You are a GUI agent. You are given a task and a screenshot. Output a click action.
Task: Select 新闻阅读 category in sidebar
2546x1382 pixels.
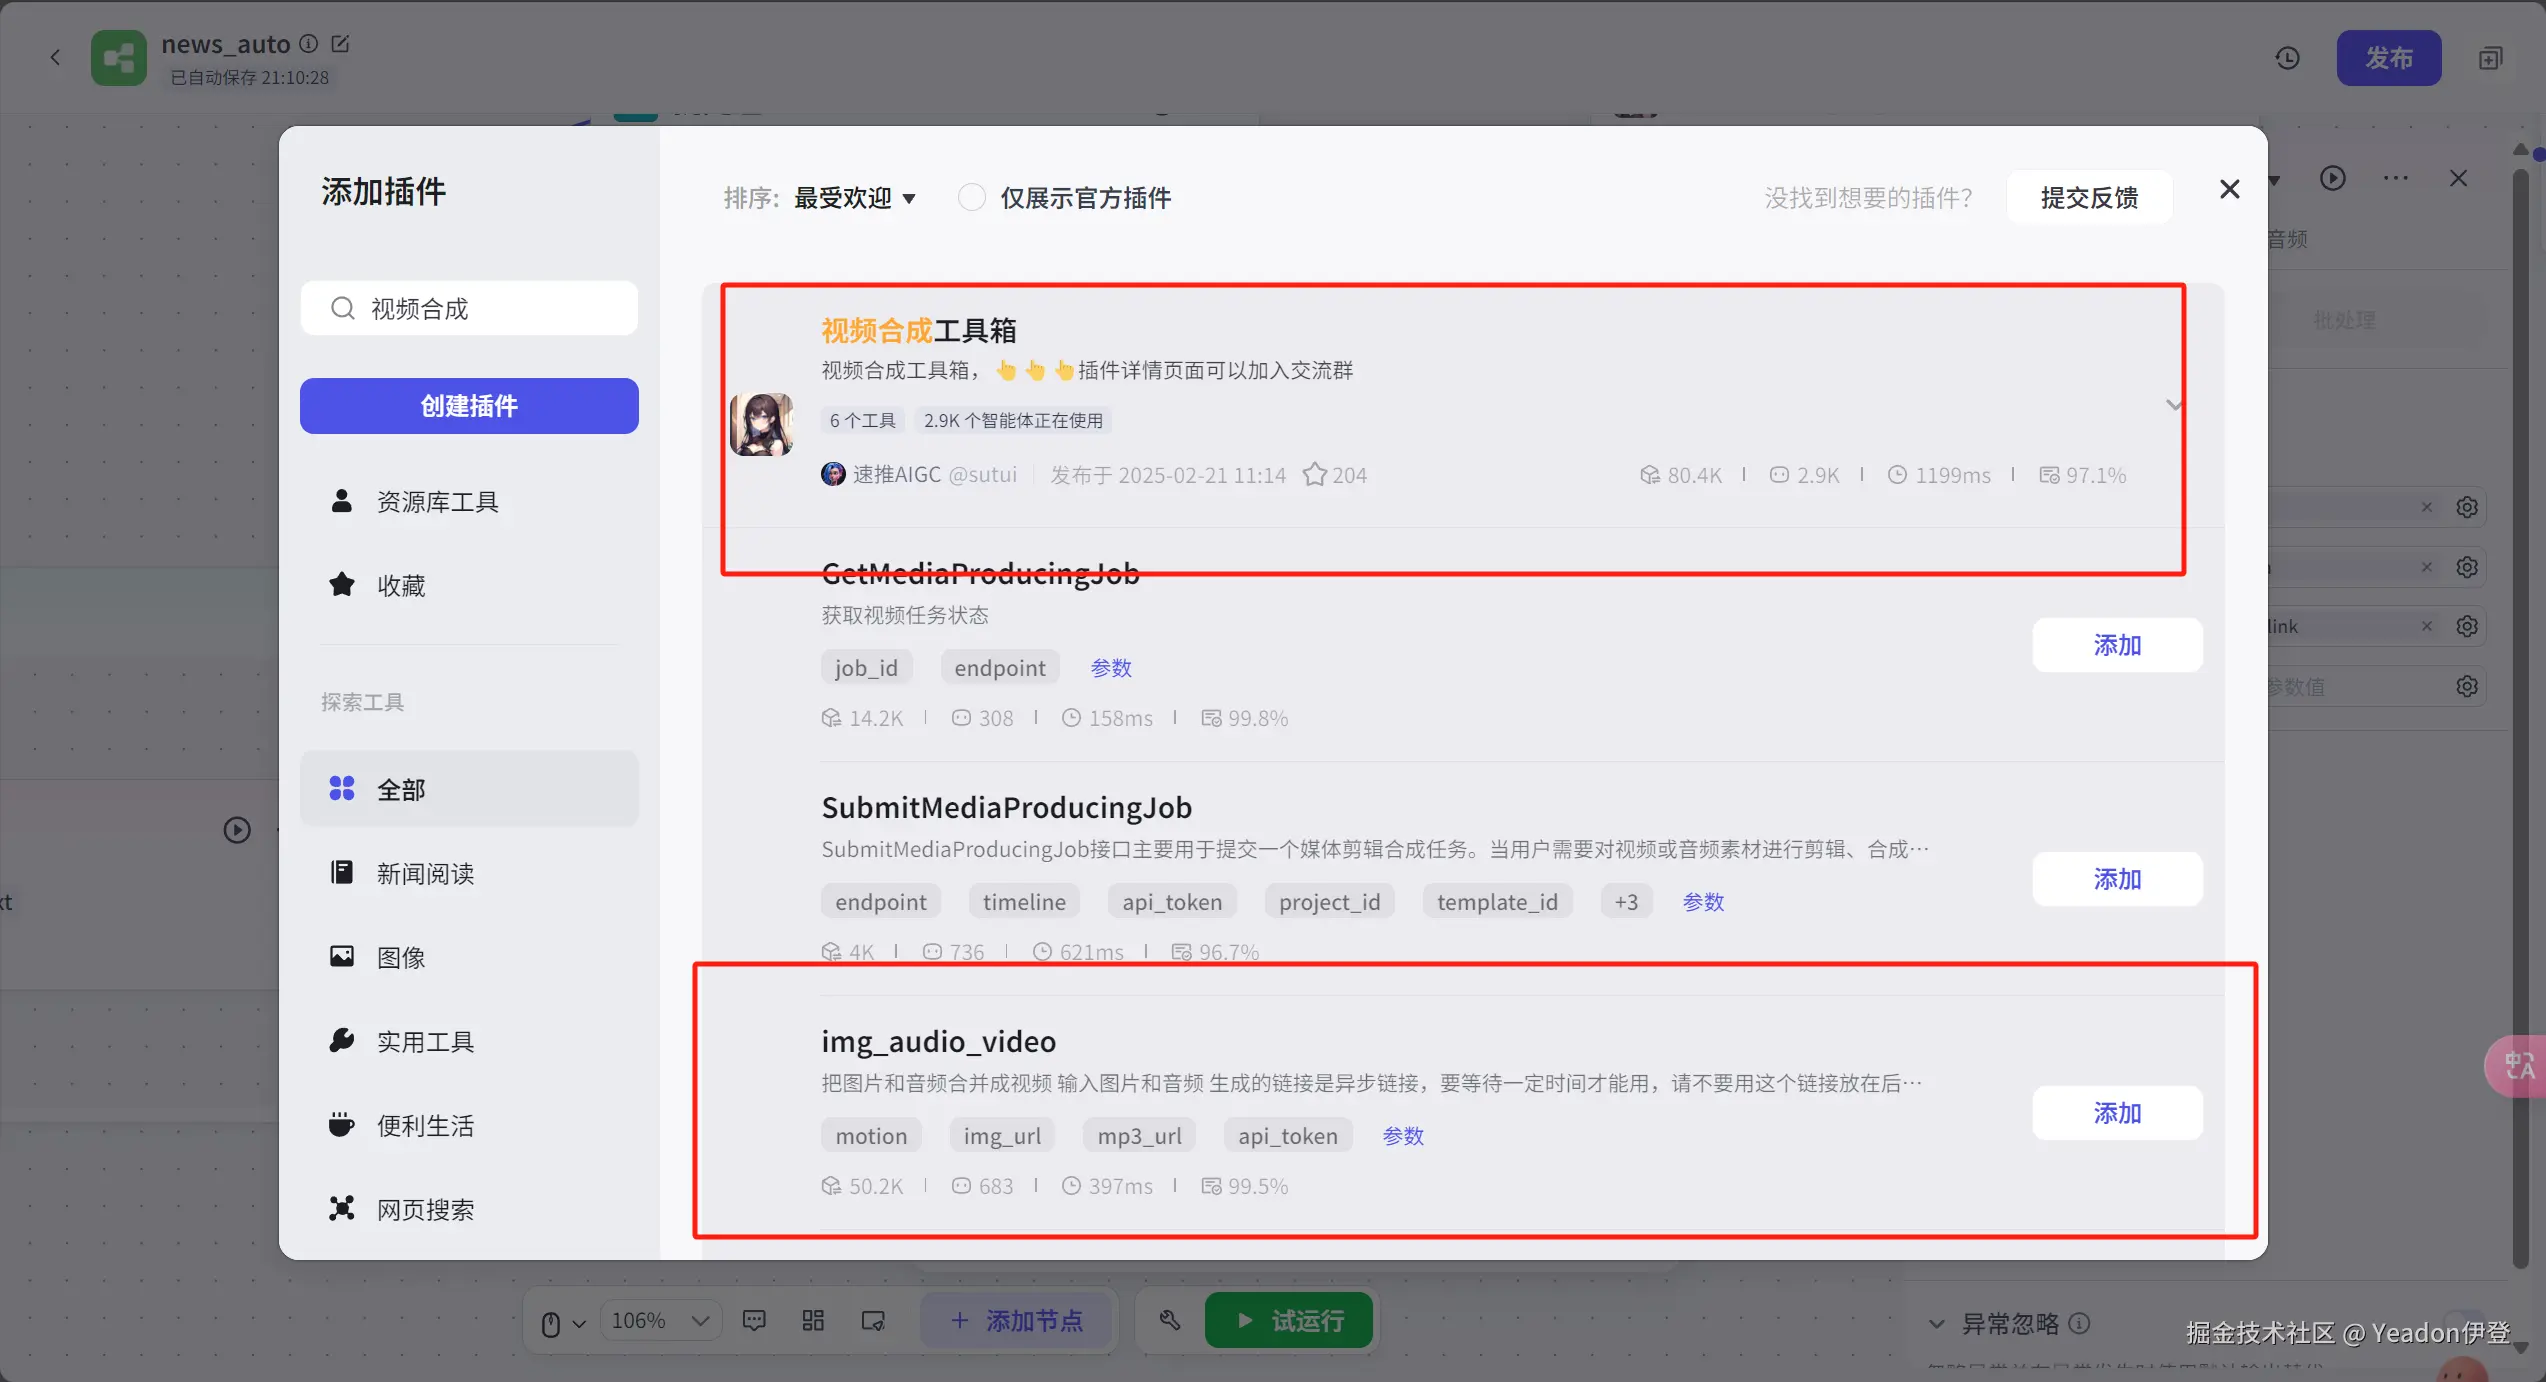coord(426,874)
